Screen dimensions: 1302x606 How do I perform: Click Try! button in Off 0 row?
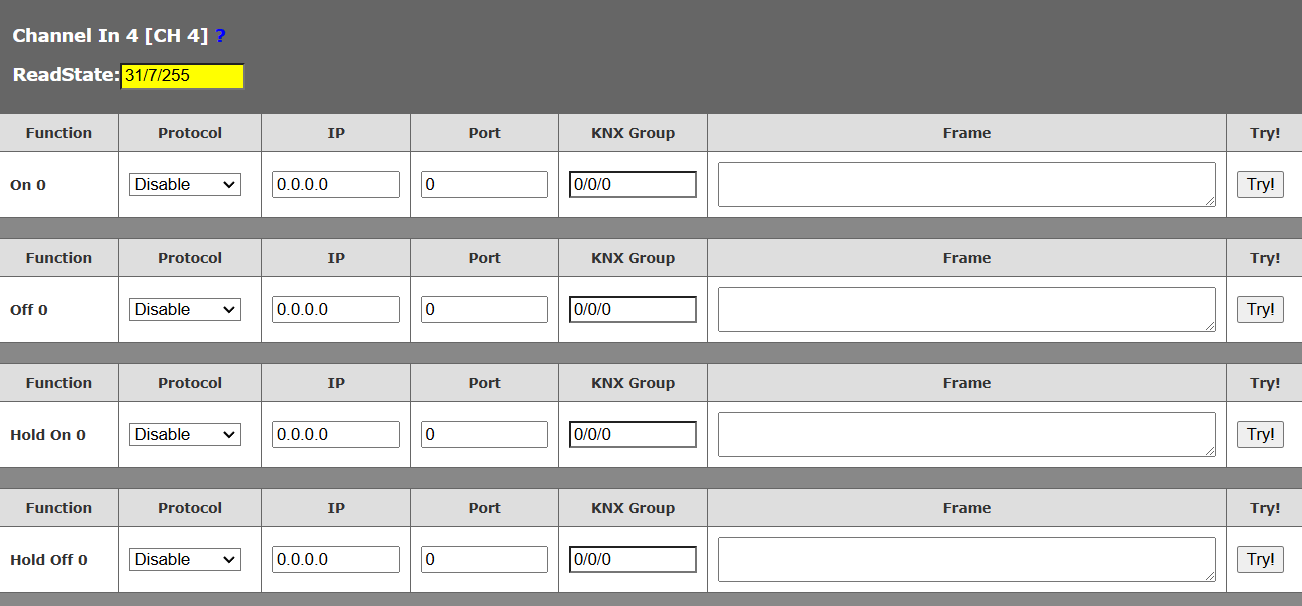pyautogui.click(x=1260, y=309)
